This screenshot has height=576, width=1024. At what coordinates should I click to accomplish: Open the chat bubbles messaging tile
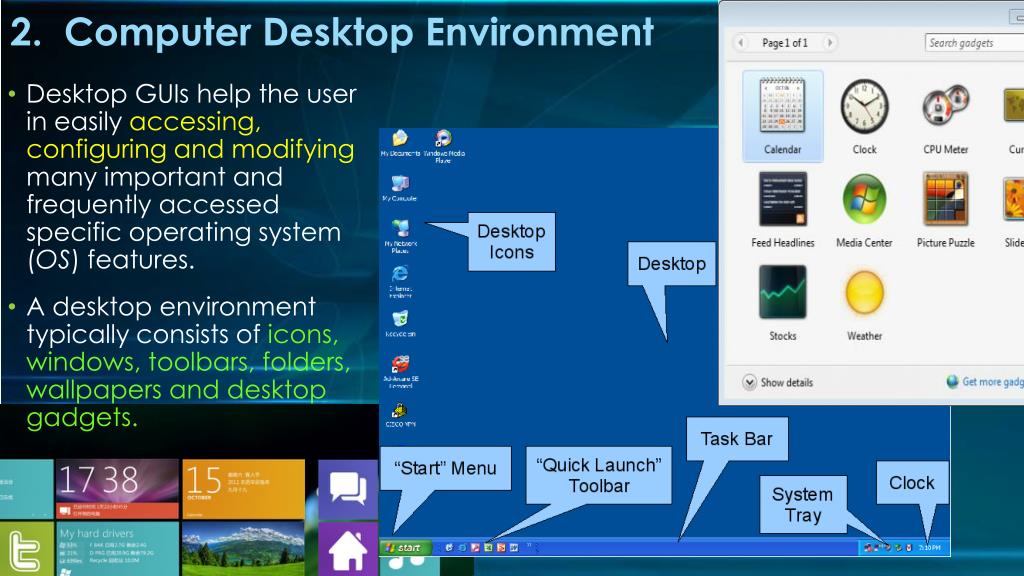(348, 489)
